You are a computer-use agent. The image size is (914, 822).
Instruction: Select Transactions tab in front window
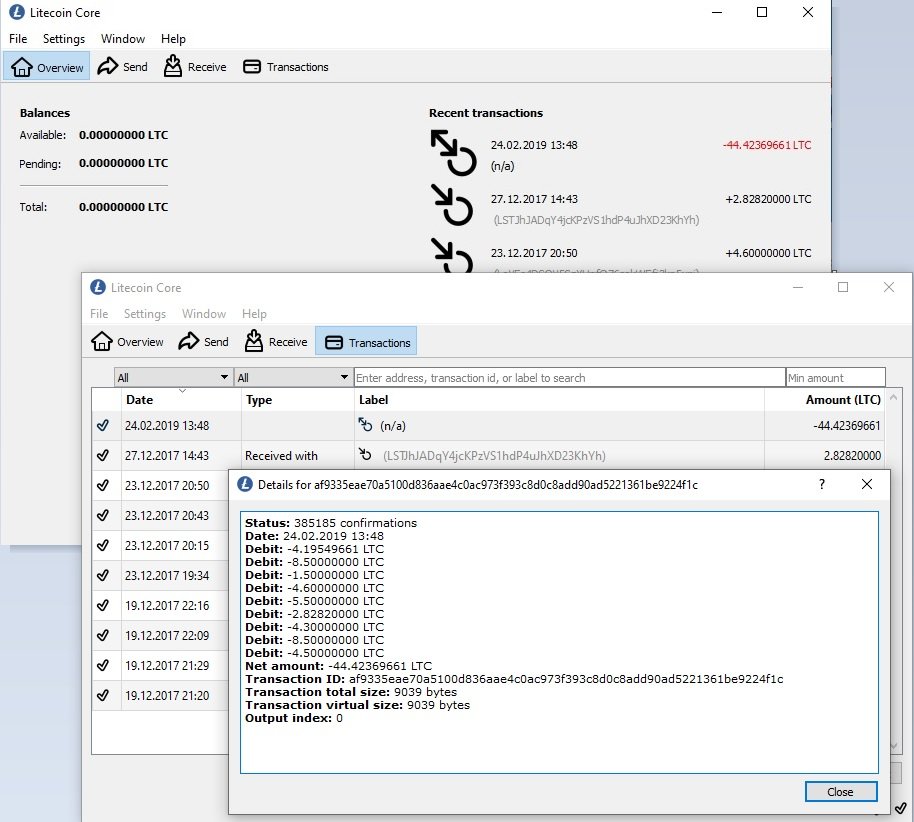(367, 342)
